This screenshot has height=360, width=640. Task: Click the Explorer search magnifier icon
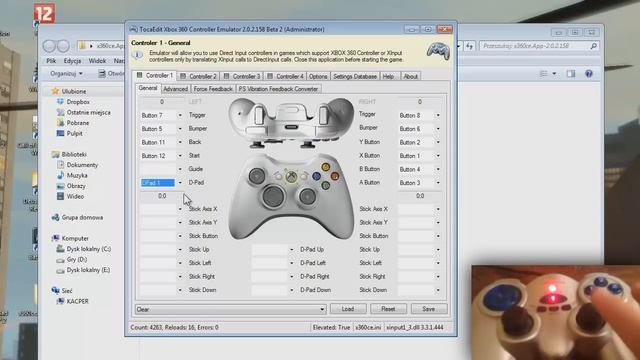593,46
